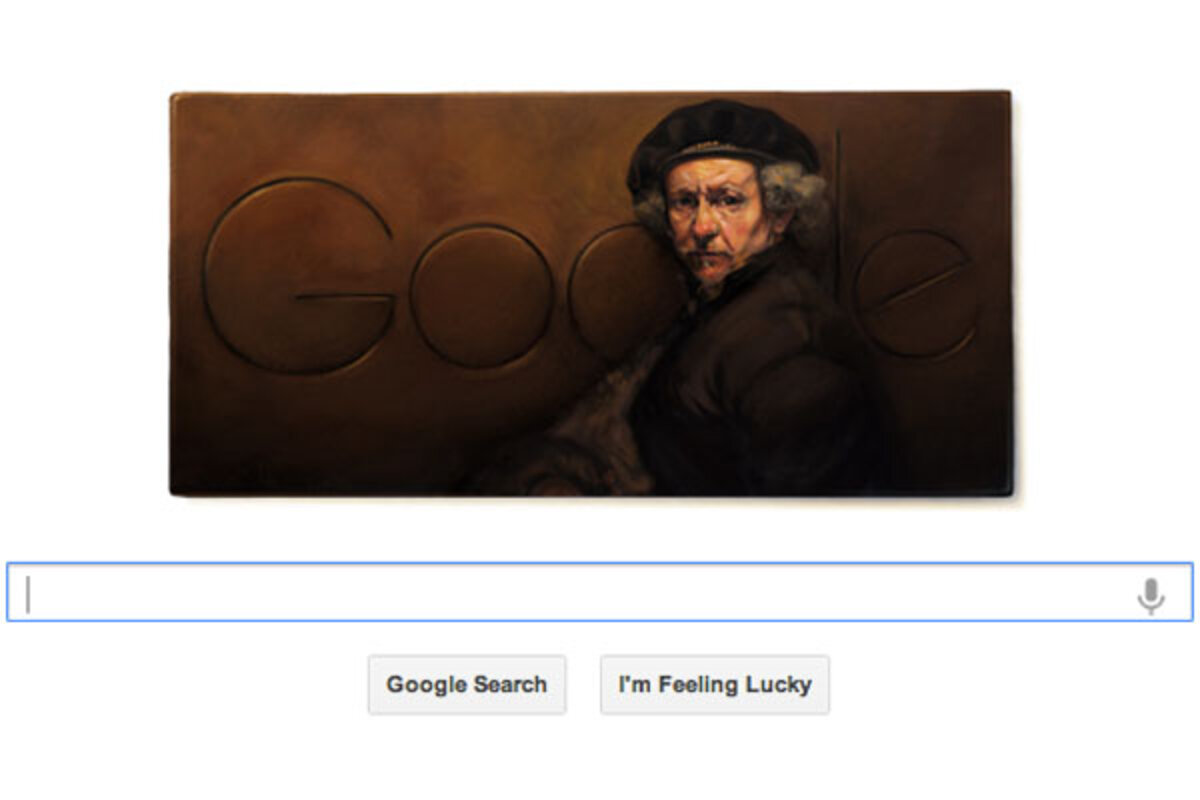Click the dark coat of the painted figure
The image size is (1200, 800).
pyautogui.click(x=760, y=390)
